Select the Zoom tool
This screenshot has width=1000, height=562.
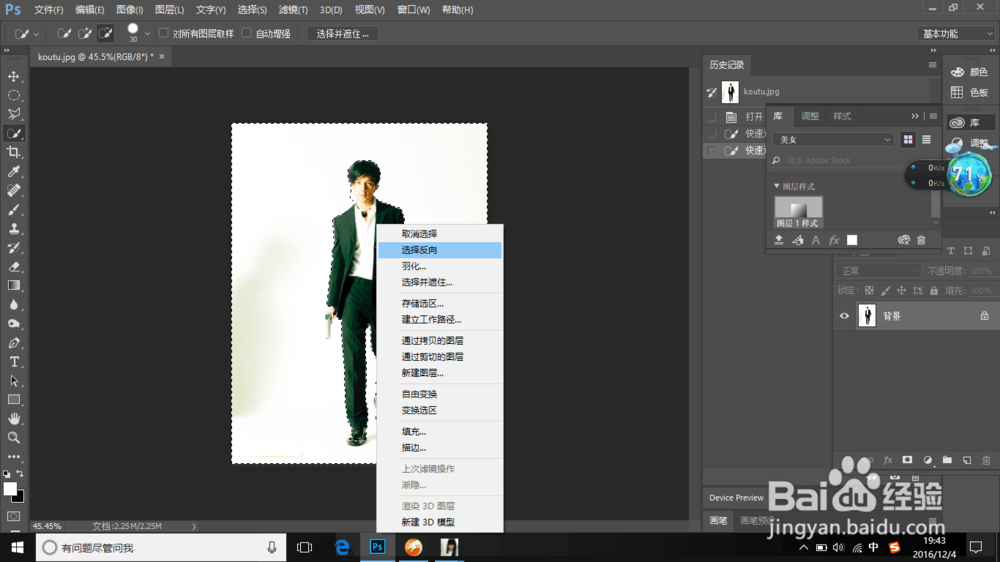click(x=13, y=438)
